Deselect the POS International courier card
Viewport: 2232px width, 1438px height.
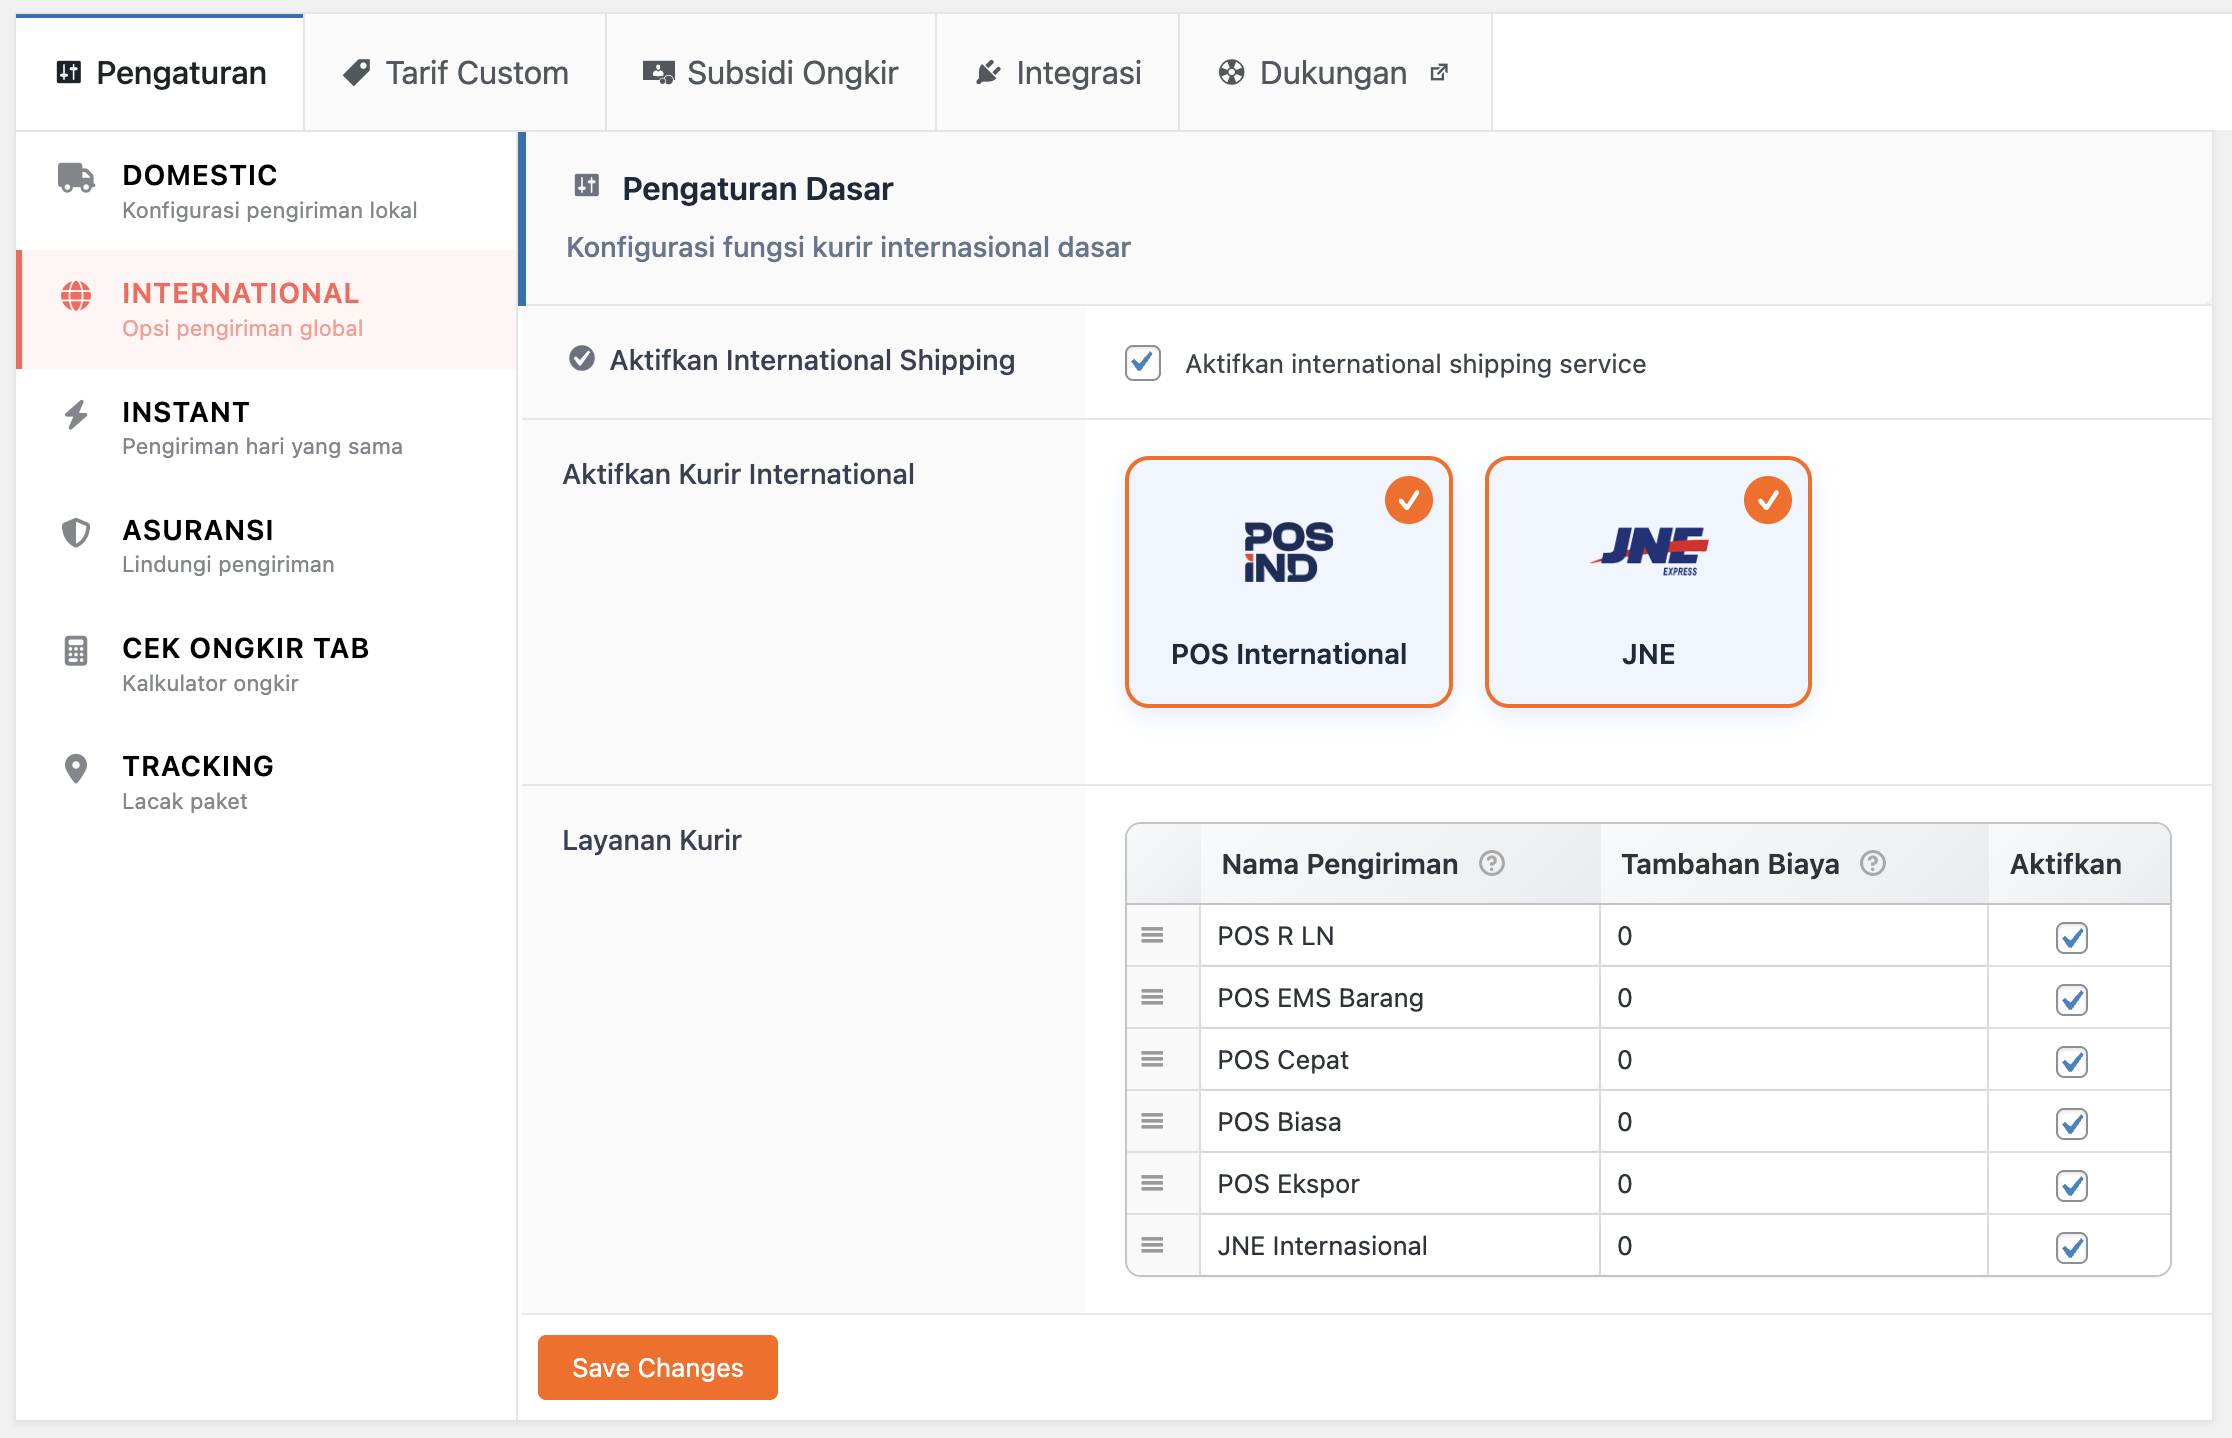pos(1288,582)
